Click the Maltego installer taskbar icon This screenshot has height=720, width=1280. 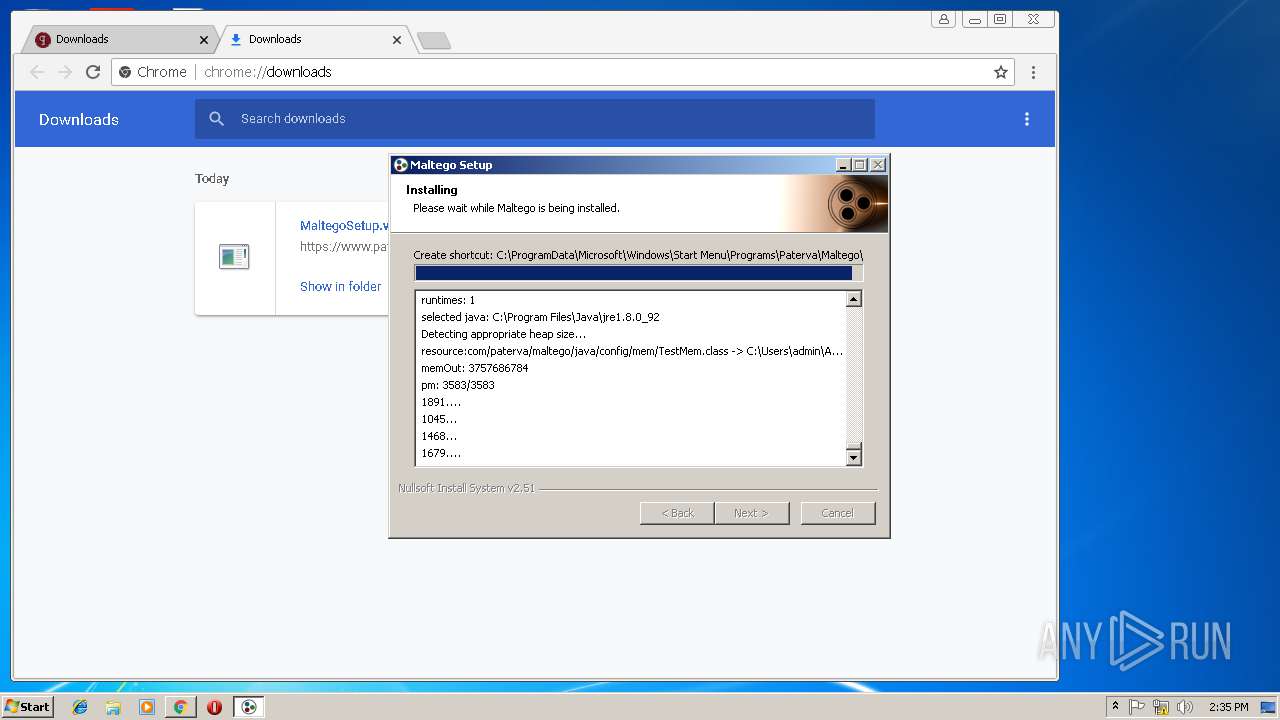point(249,707)
